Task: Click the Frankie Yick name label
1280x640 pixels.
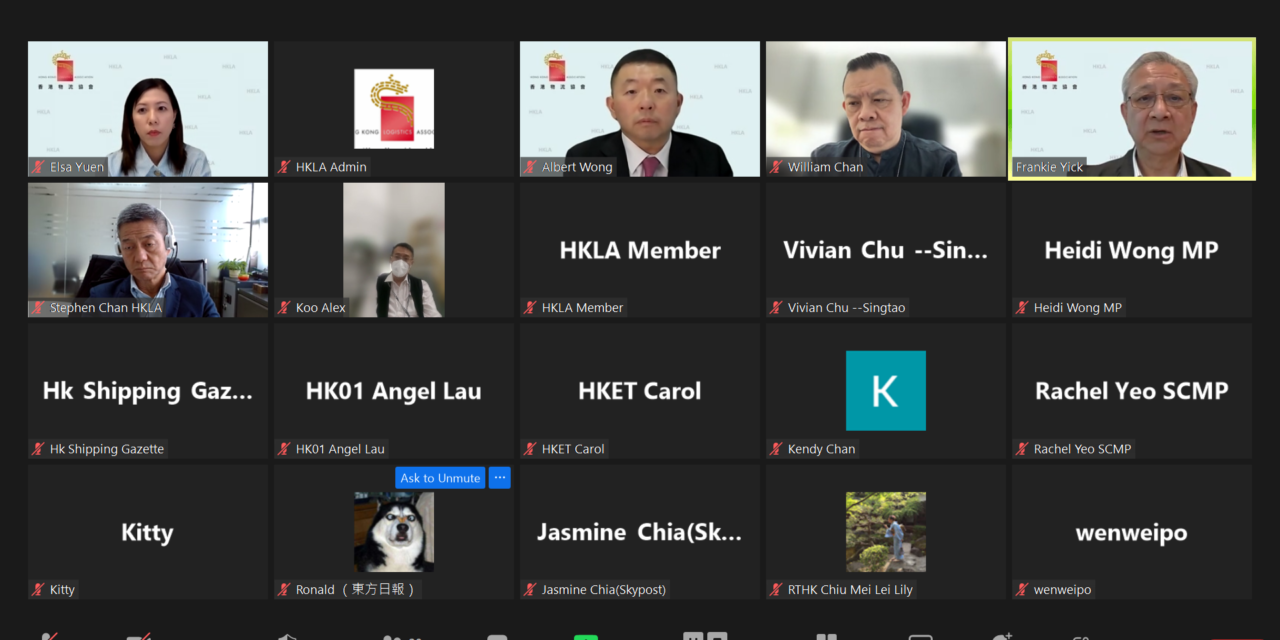Action: pos(1049,167)
